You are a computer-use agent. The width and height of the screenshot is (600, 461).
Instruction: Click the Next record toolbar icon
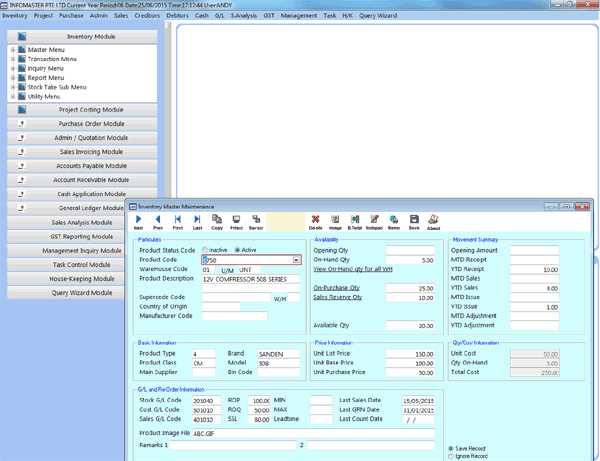point(138,221)
